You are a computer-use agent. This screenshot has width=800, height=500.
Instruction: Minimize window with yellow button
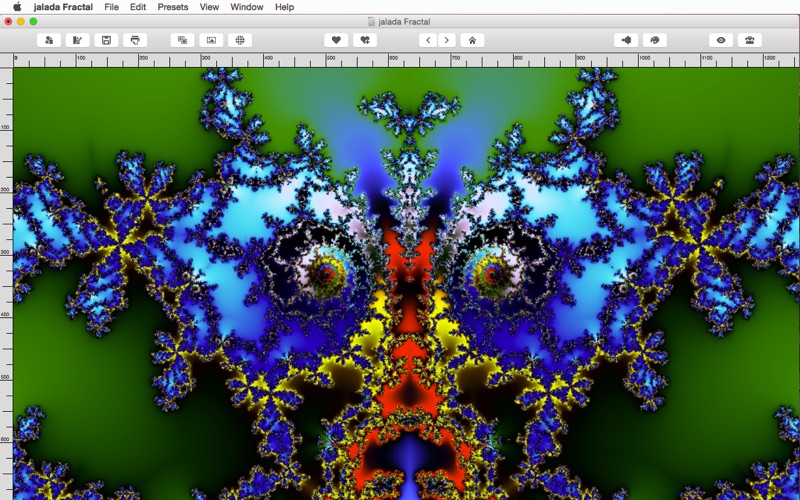[21, 21]
